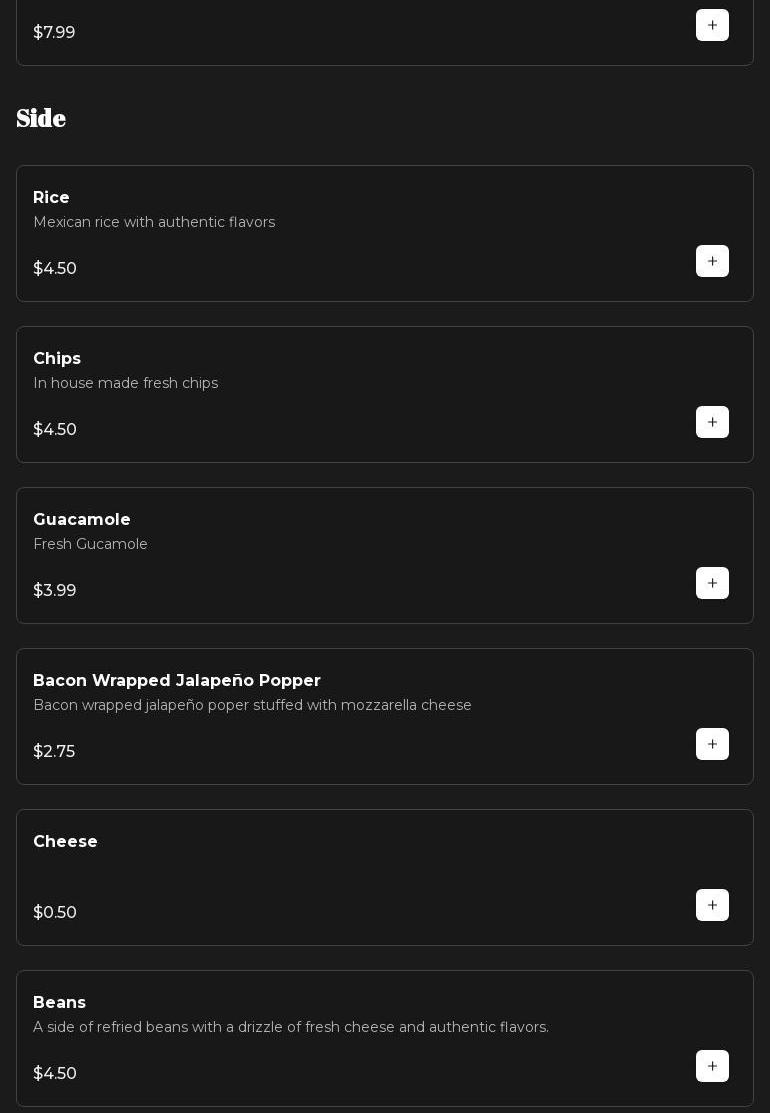770x1113 pixels.
Task: Add Chips using its plus button
Action: coord(712,422)
